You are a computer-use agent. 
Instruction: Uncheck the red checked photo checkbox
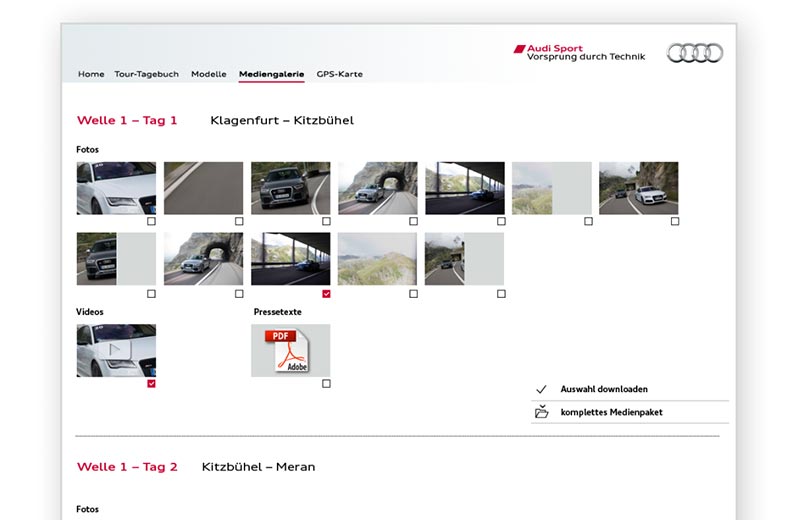coord(326,294)
